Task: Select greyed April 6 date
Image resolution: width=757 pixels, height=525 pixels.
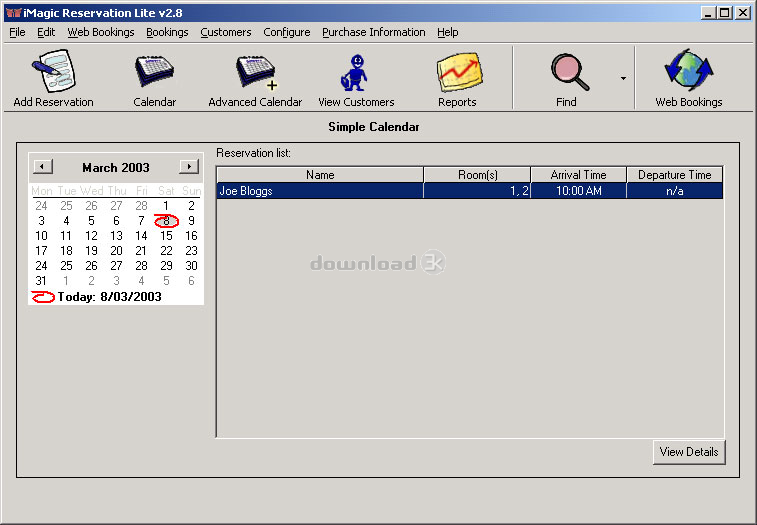Action: [x=192, y=281]
